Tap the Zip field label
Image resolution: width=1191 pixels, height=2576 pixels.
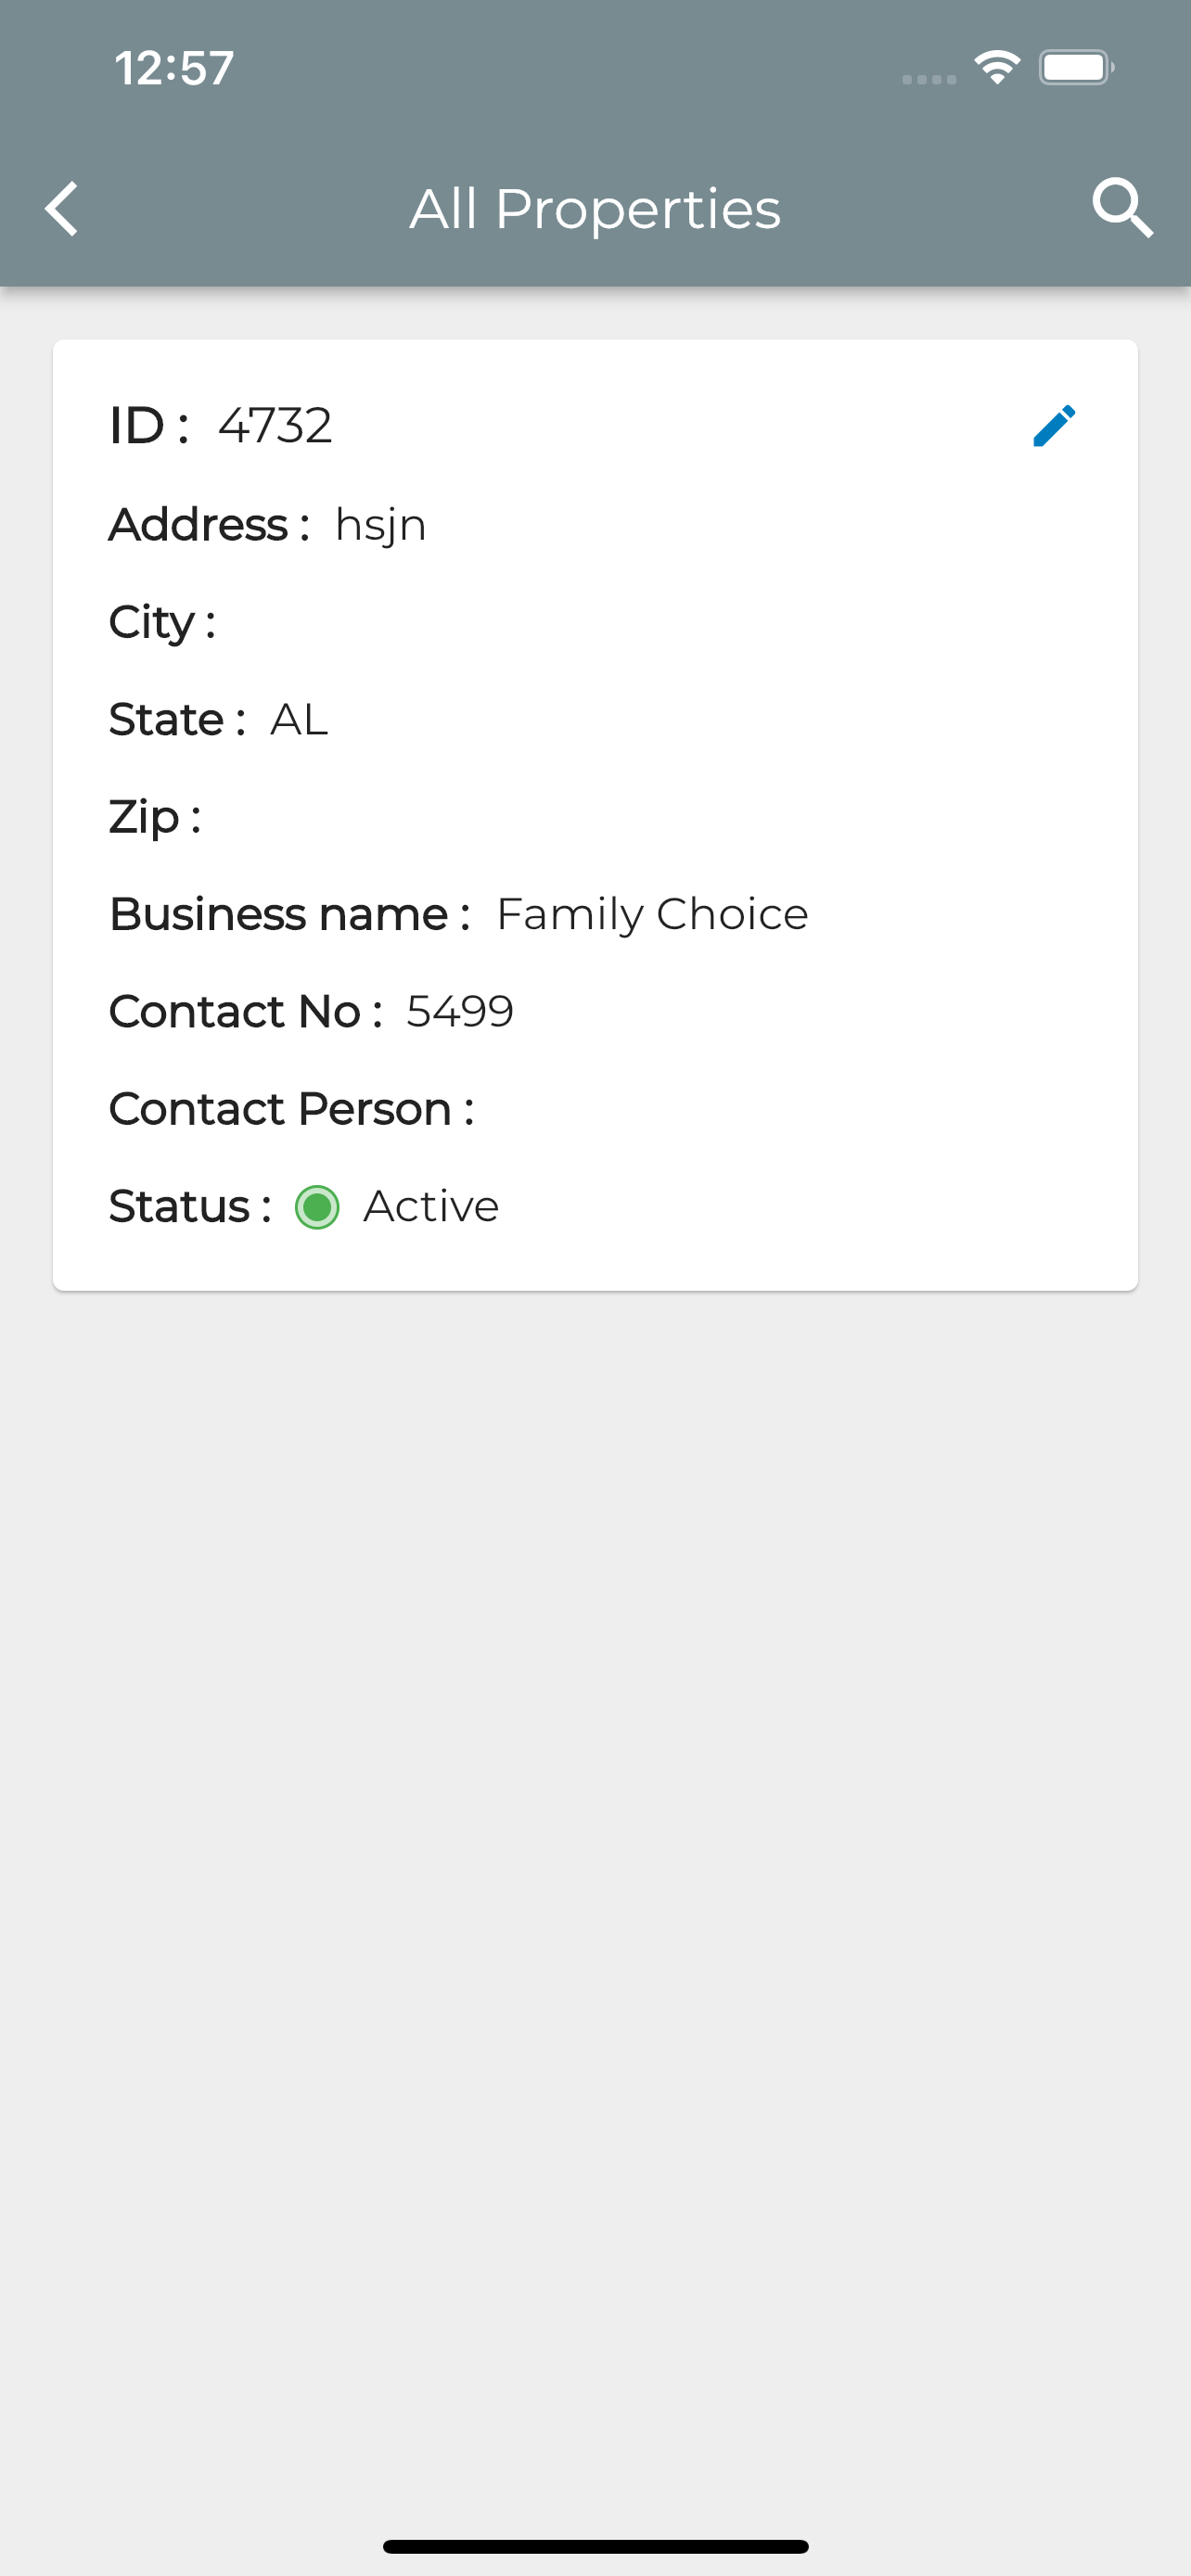[x=155, y=818]
